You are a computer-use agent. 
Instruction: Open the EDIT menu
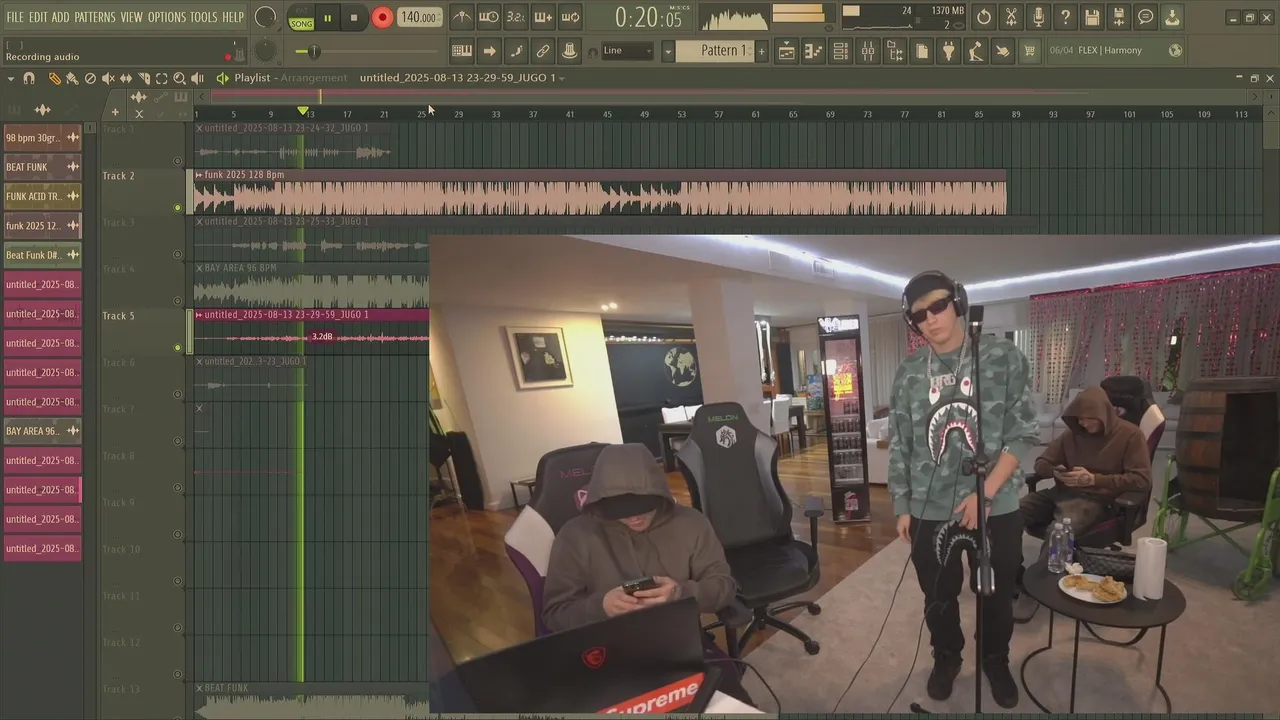38,17
